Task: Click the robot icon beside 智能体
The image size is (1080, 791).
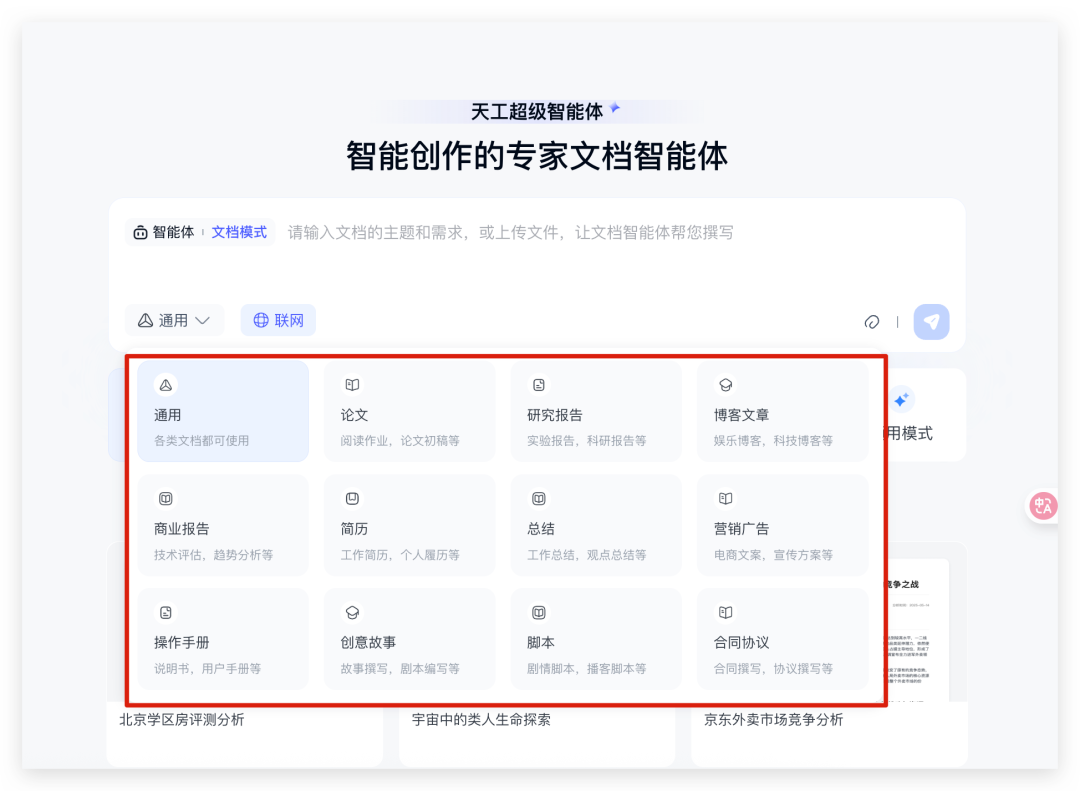Action: 141,232
